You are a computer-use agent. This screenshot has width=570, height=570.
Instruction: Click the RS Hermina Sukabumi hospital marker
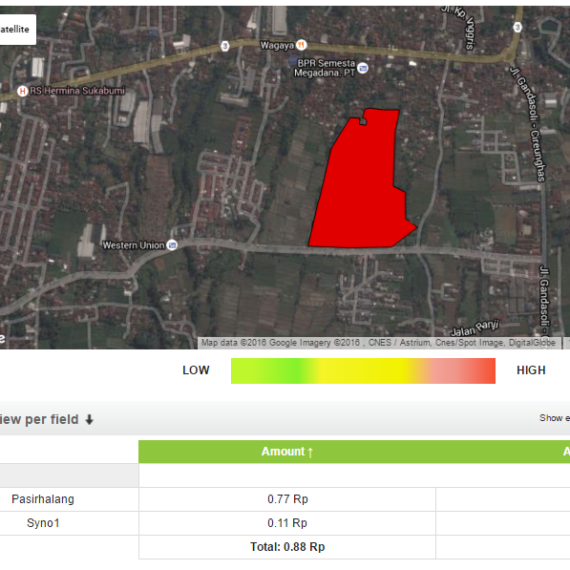point(23,91)
